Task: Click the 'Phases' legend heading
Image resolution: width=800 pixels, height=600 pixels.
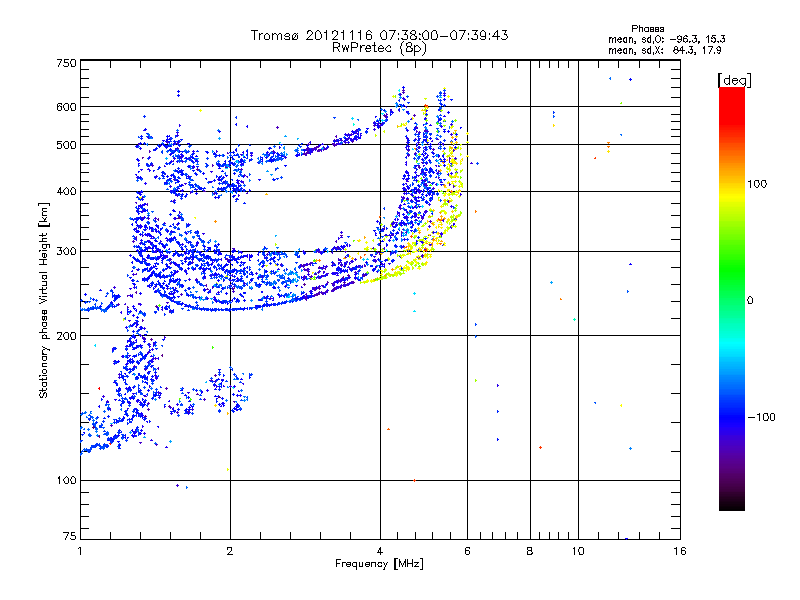Action: point(647,29)
